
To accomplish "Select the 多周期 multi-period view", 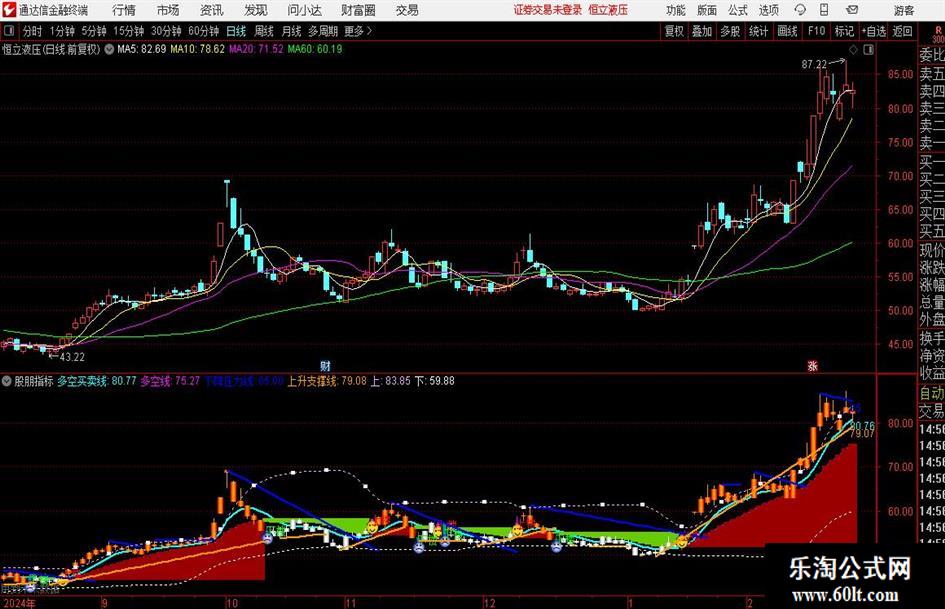I will (323, 31).
